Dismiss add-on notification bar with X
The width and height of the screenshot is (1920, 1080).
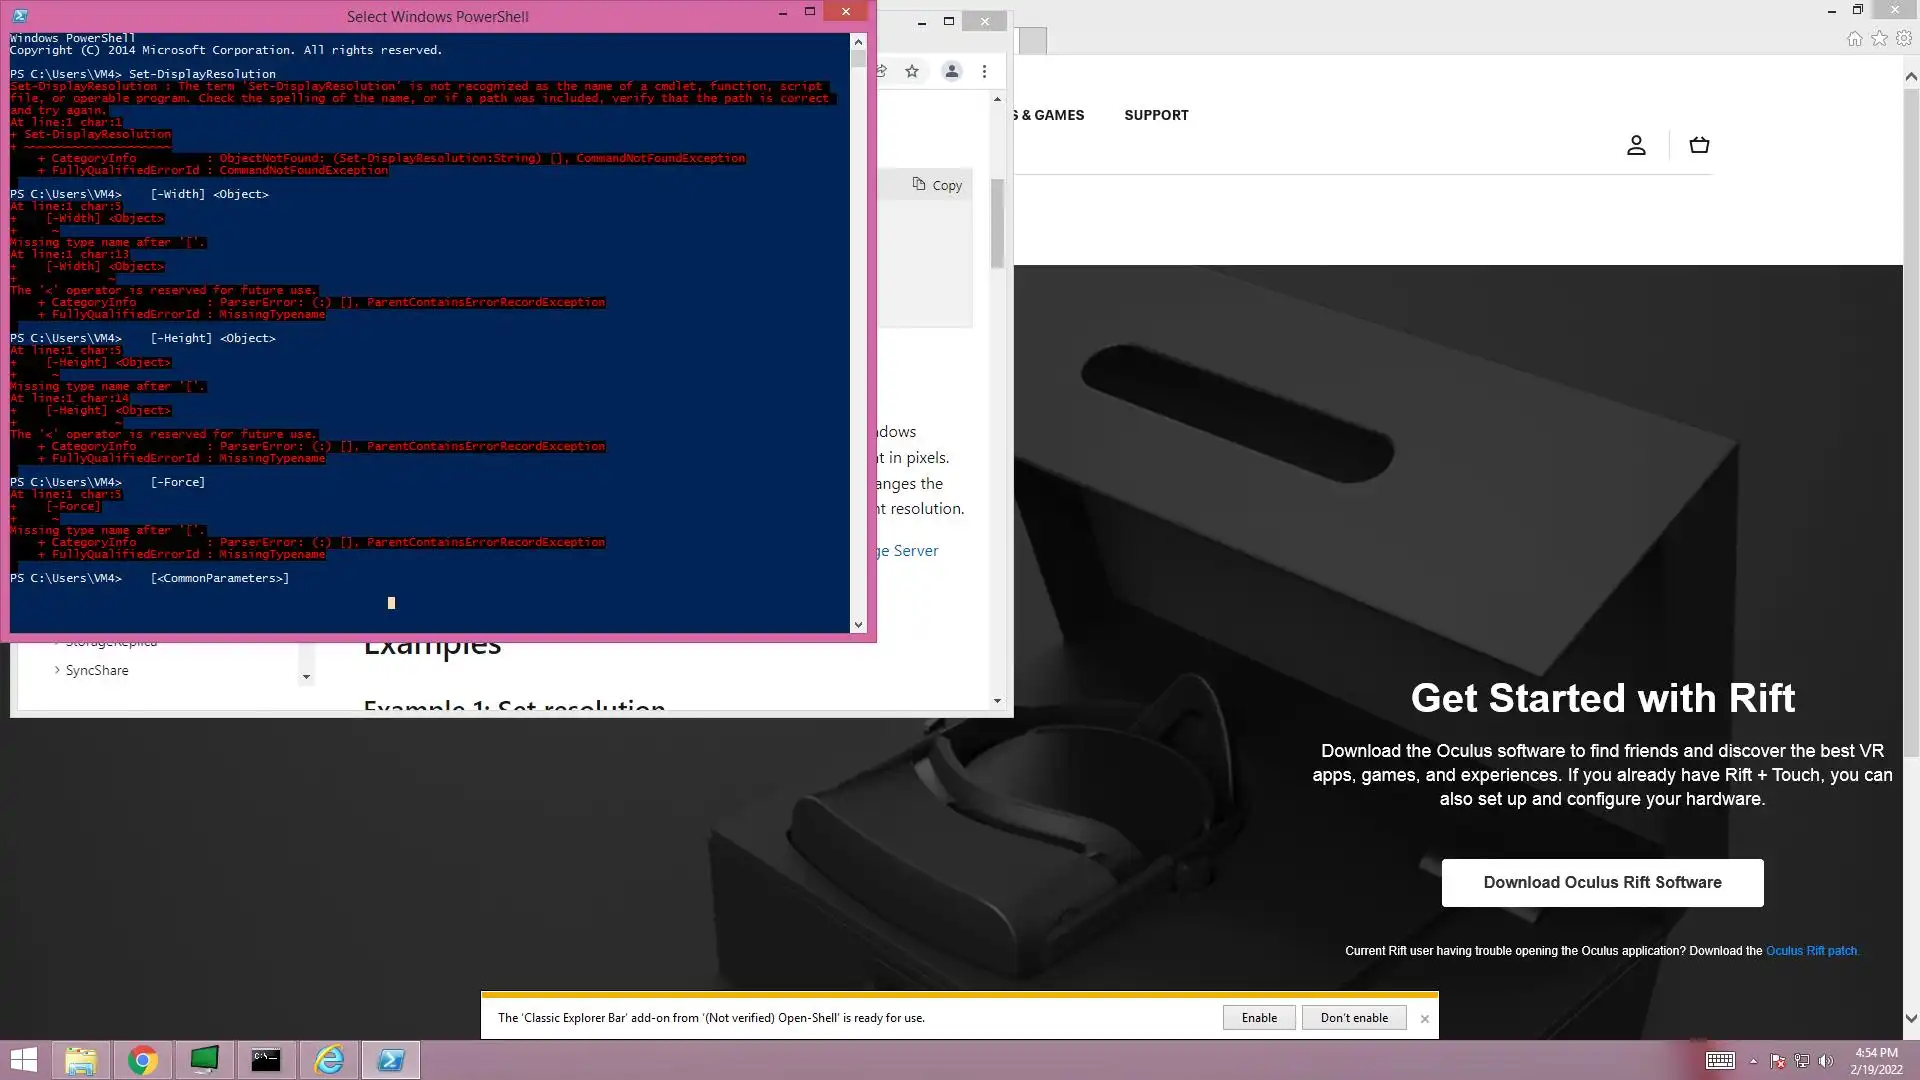click(x=1425, y=1019)
